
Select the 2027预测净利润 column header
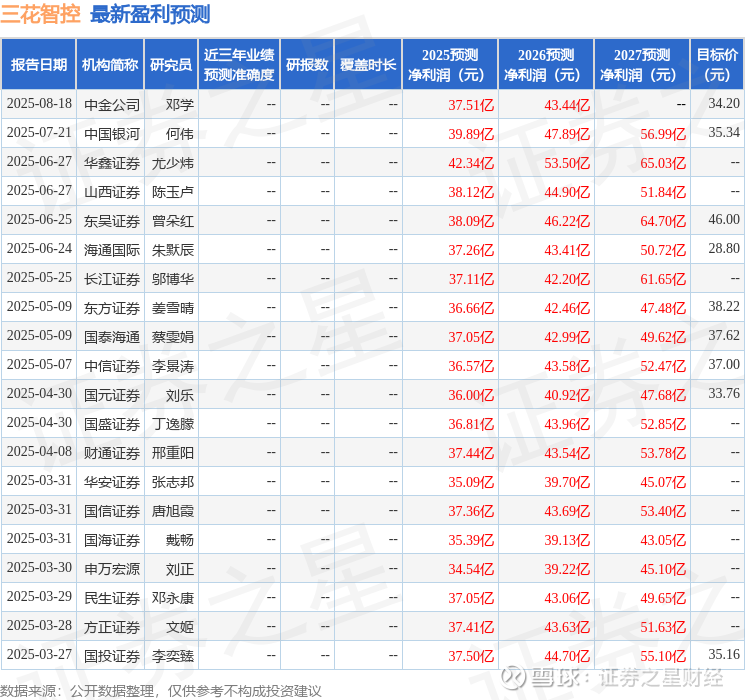tap(642, 65)
